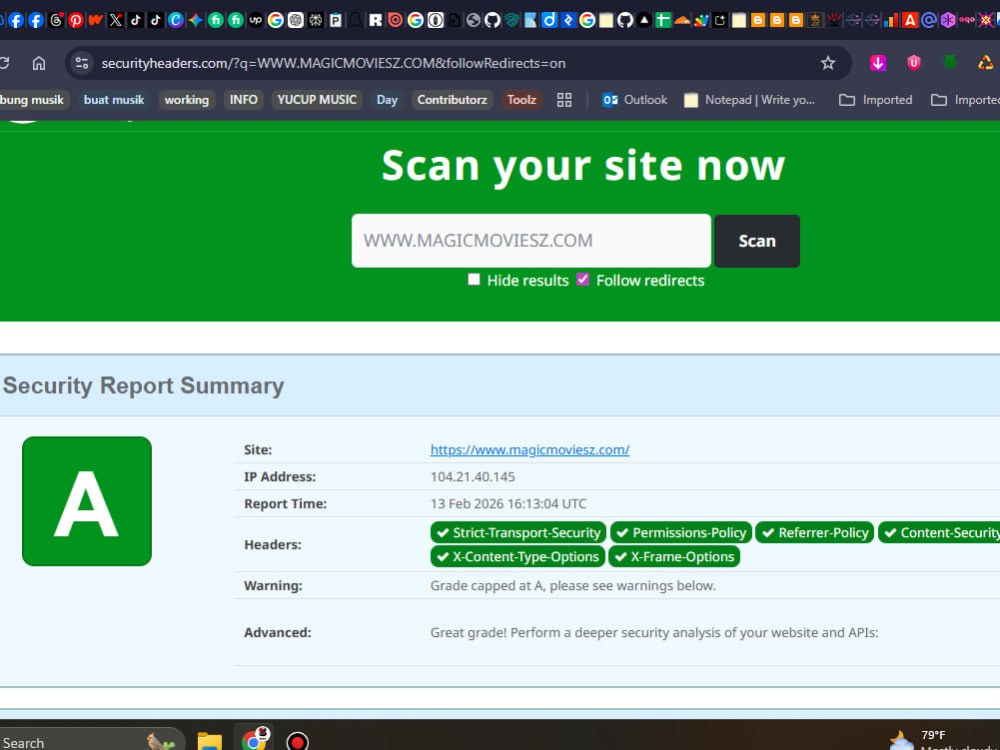The height and width of the screenshot is (750, 1000).
Task: Open the green download arrow extension
Action: (x=950, y=62)
